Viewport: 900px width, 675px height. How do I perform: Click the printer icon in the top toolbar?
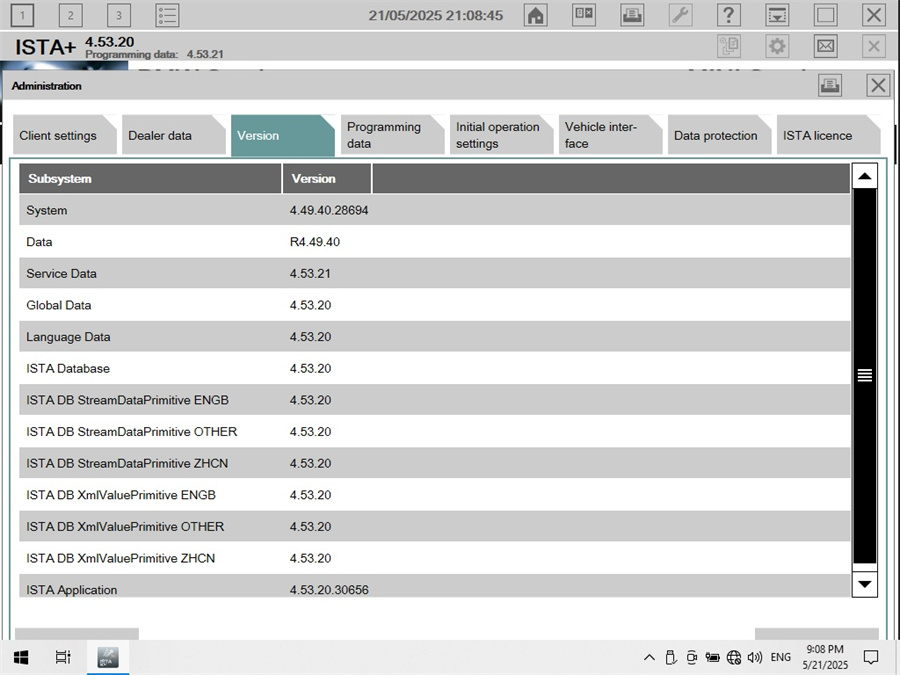pos(632,15)
